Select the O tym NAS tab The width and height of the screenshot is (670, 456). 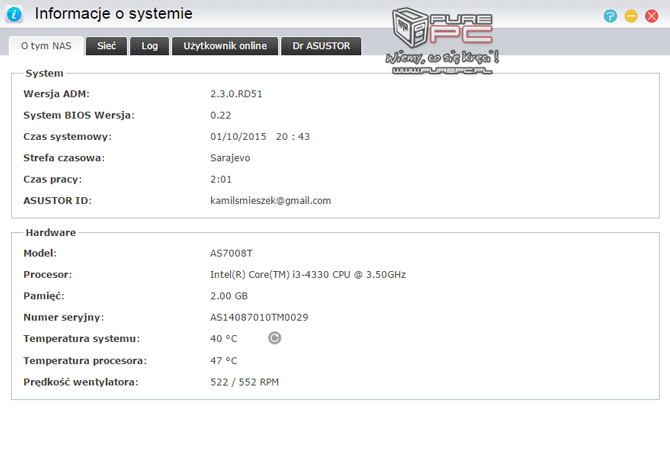tap(46, 46)
